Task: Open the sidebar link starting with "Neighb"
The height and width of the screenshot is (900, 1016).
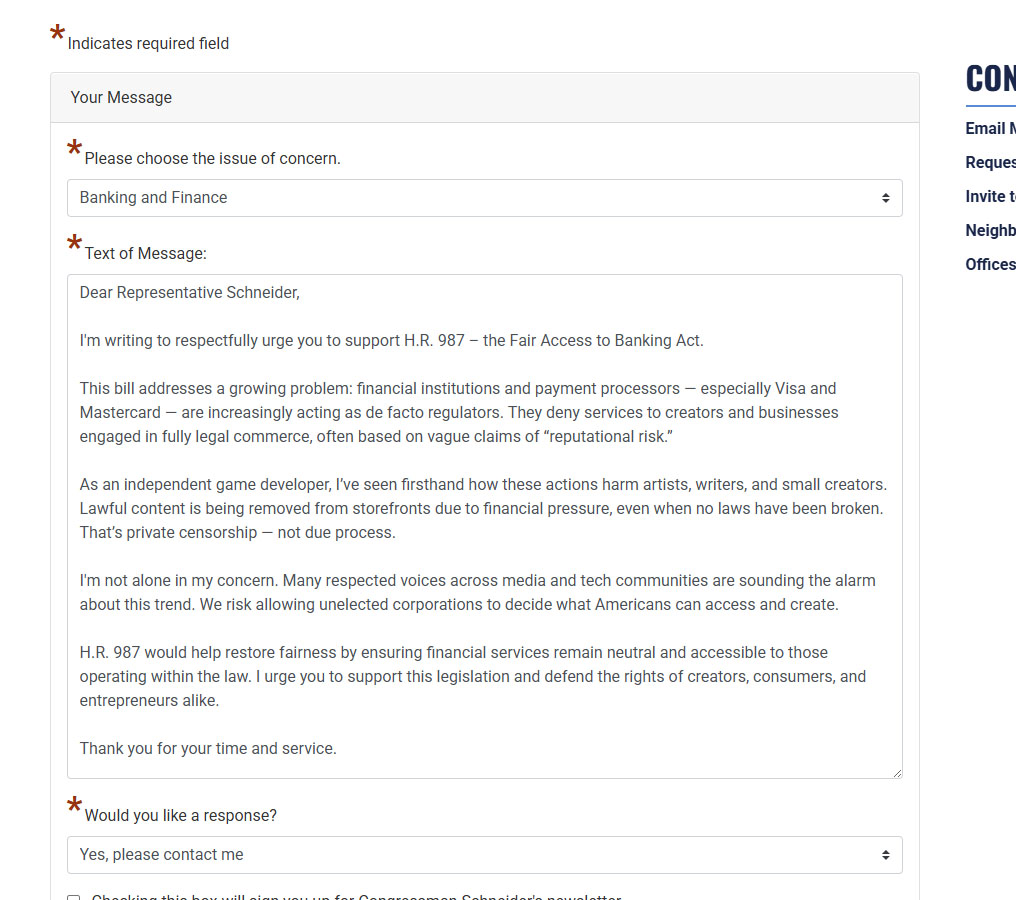Action: (x=990, y=230)
